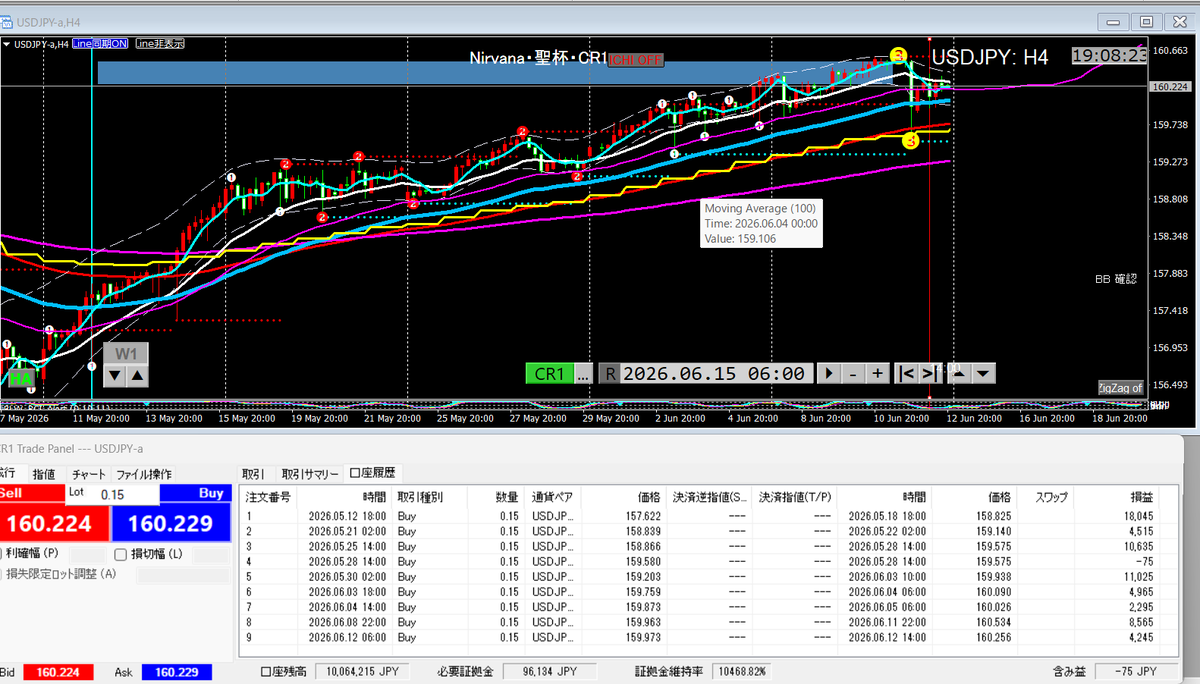Switch to the 取引サマリー tab
The height and width of the screenshot is (684, 1200).
tap(310, 473)
